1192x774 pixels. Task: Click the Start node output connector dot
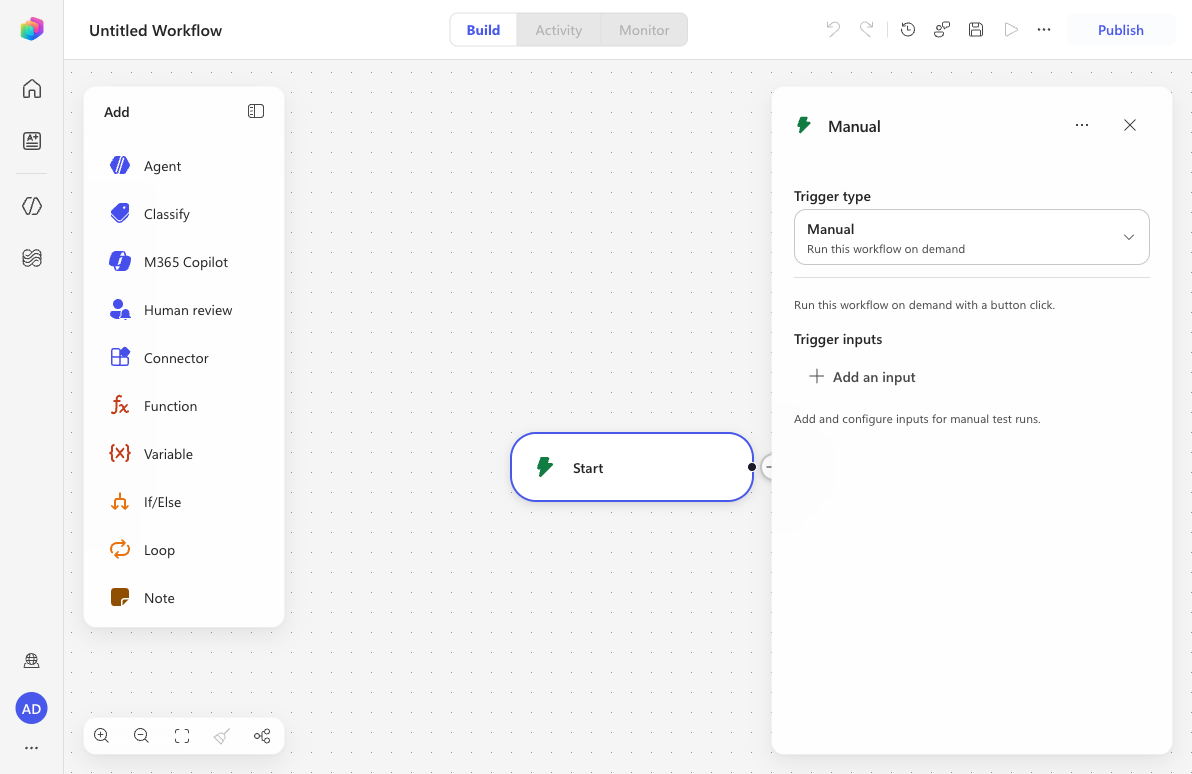coord(752,467)
